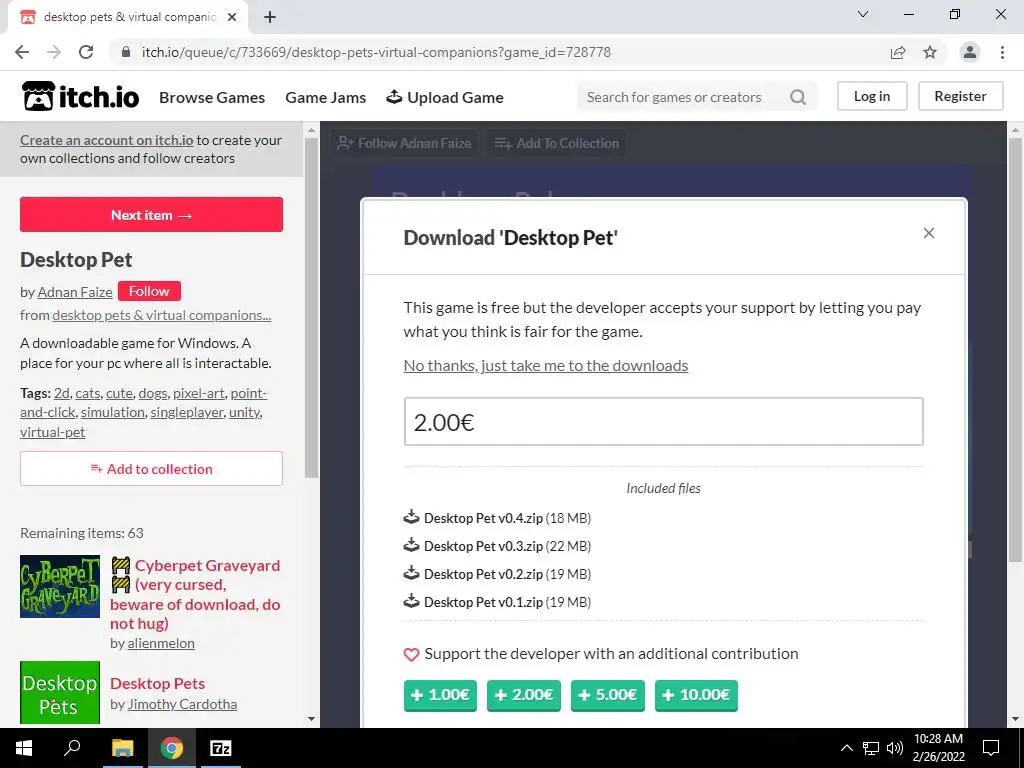Add 1.00€ contribution
Image resolution: width=1024 pixels, height=768 pixels.
(x=440, y=695)
